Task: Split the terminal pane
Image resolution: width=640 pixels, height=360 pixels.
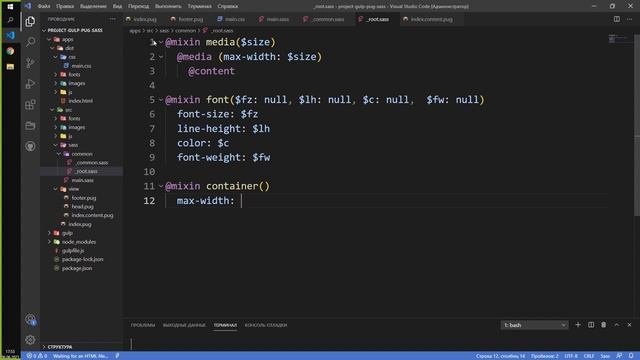Action: [x=591, y=325]
